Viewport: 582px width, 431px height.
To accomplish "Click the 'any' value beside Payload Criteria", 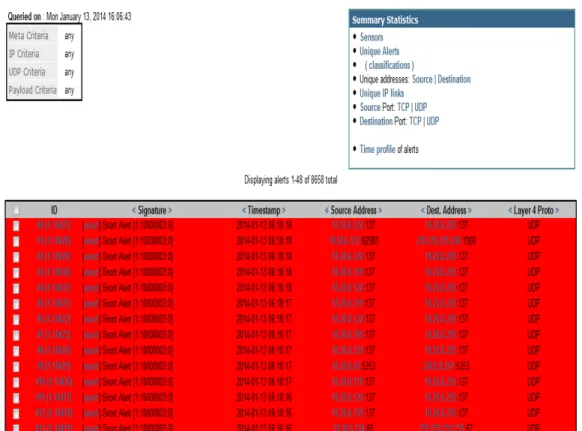I will point(69,91).
